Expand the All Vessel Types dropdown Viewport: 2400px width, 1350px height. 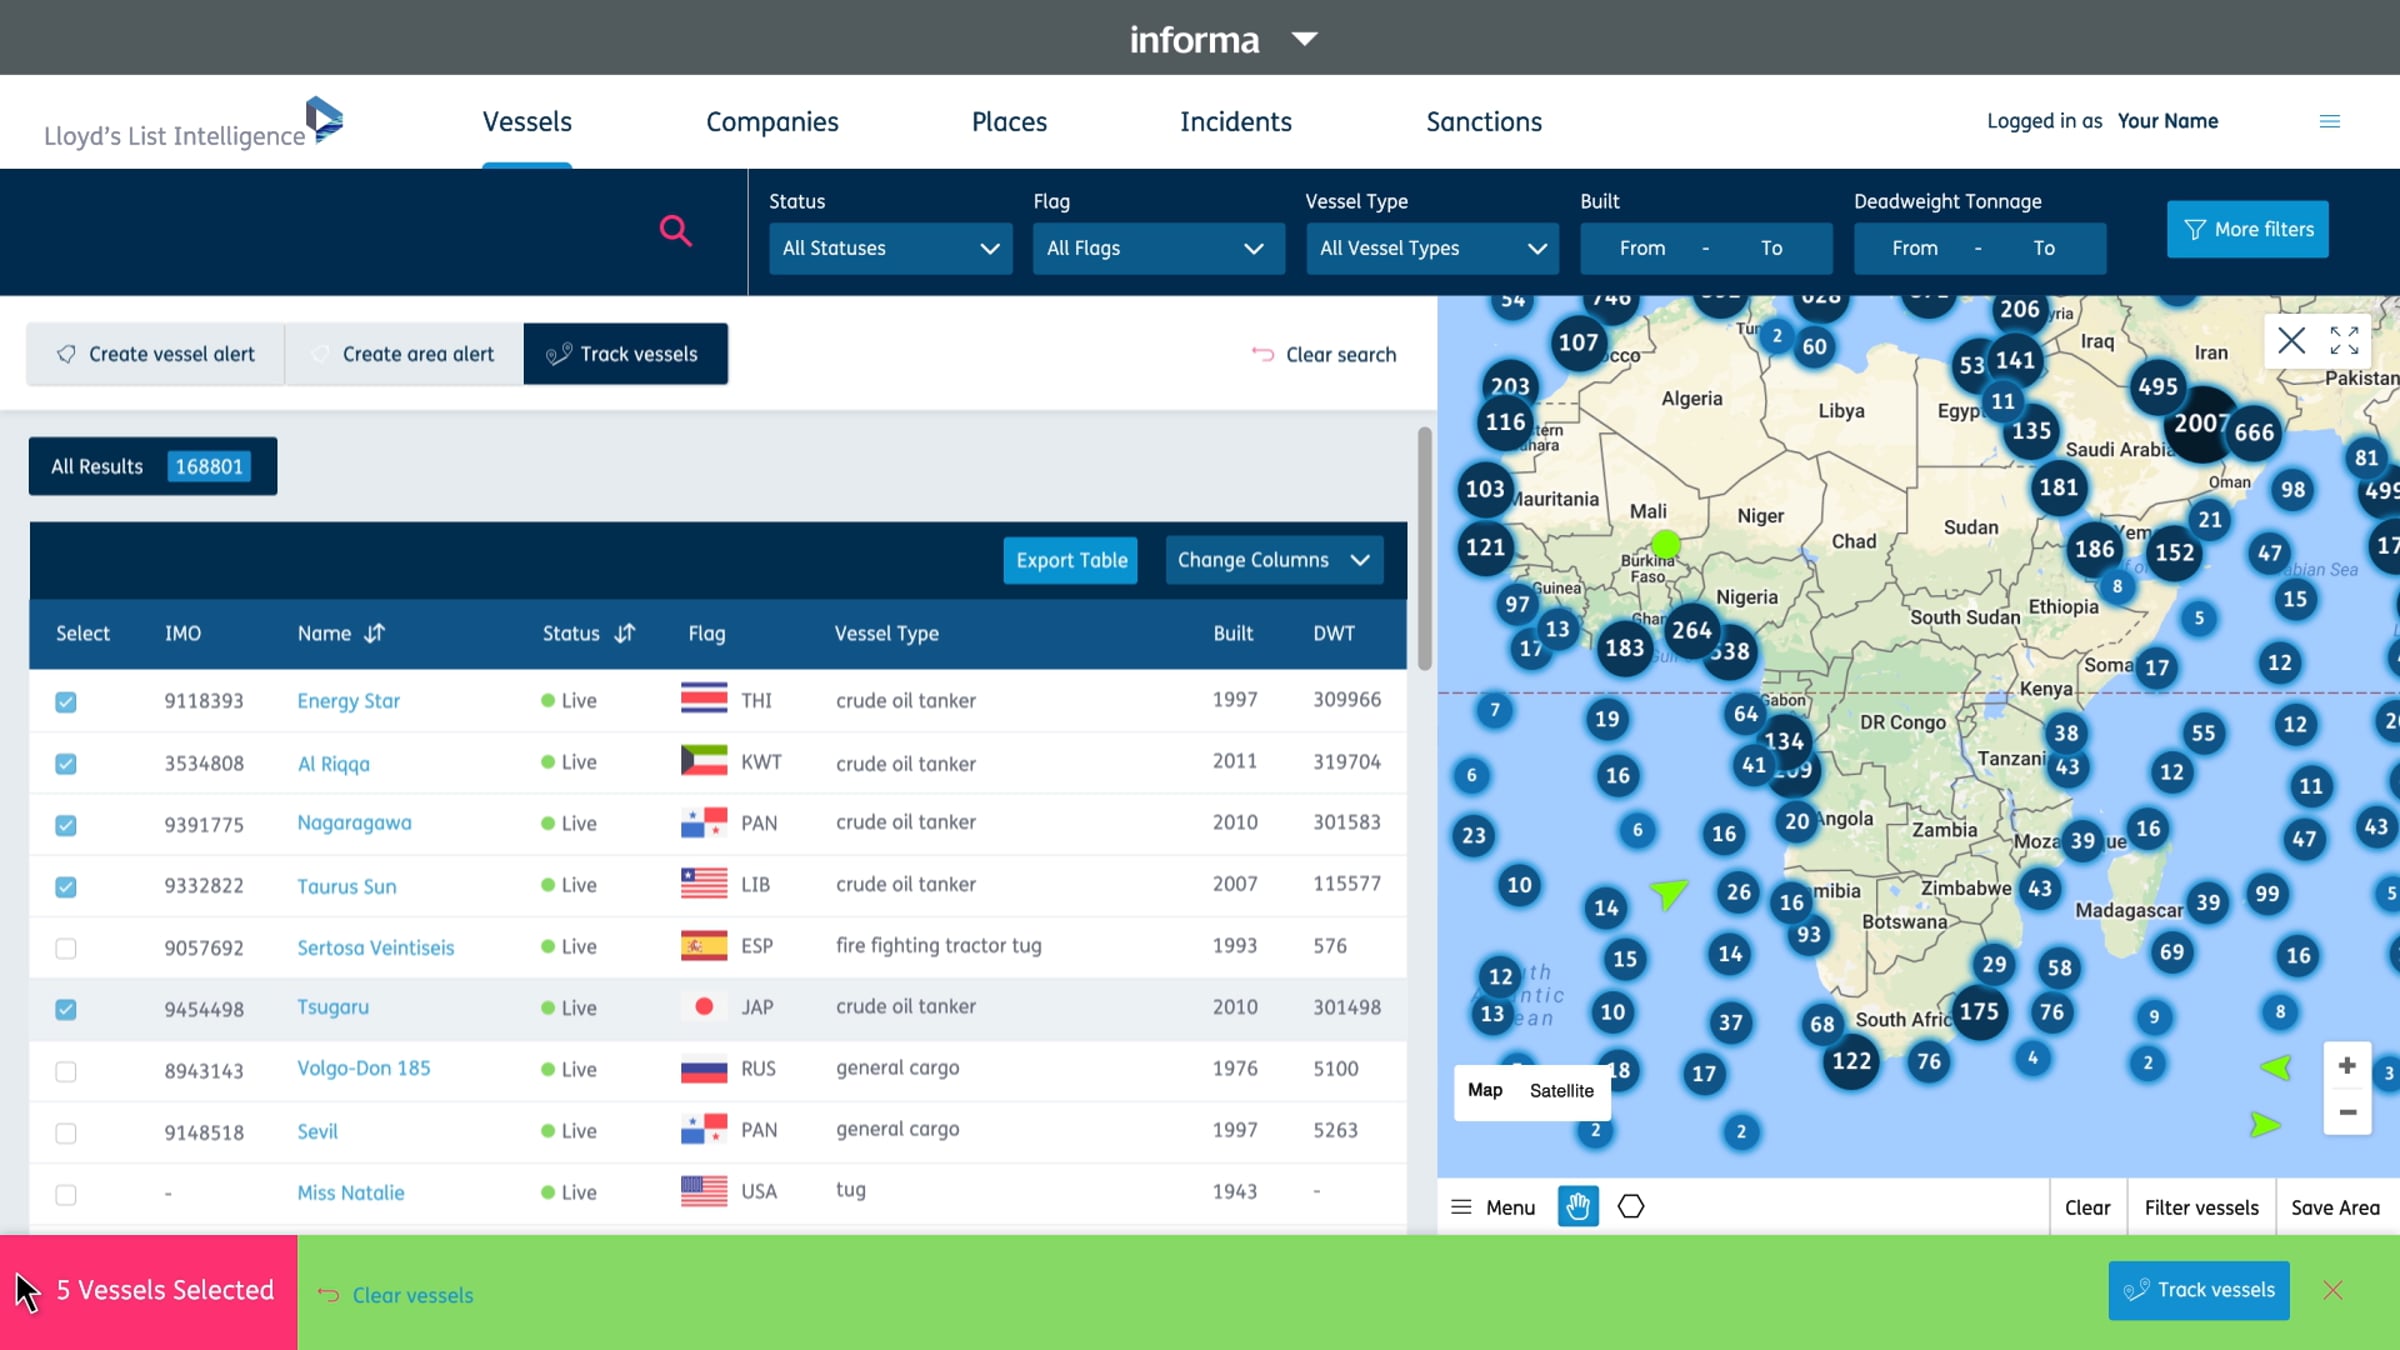[x=1431, y=248]
